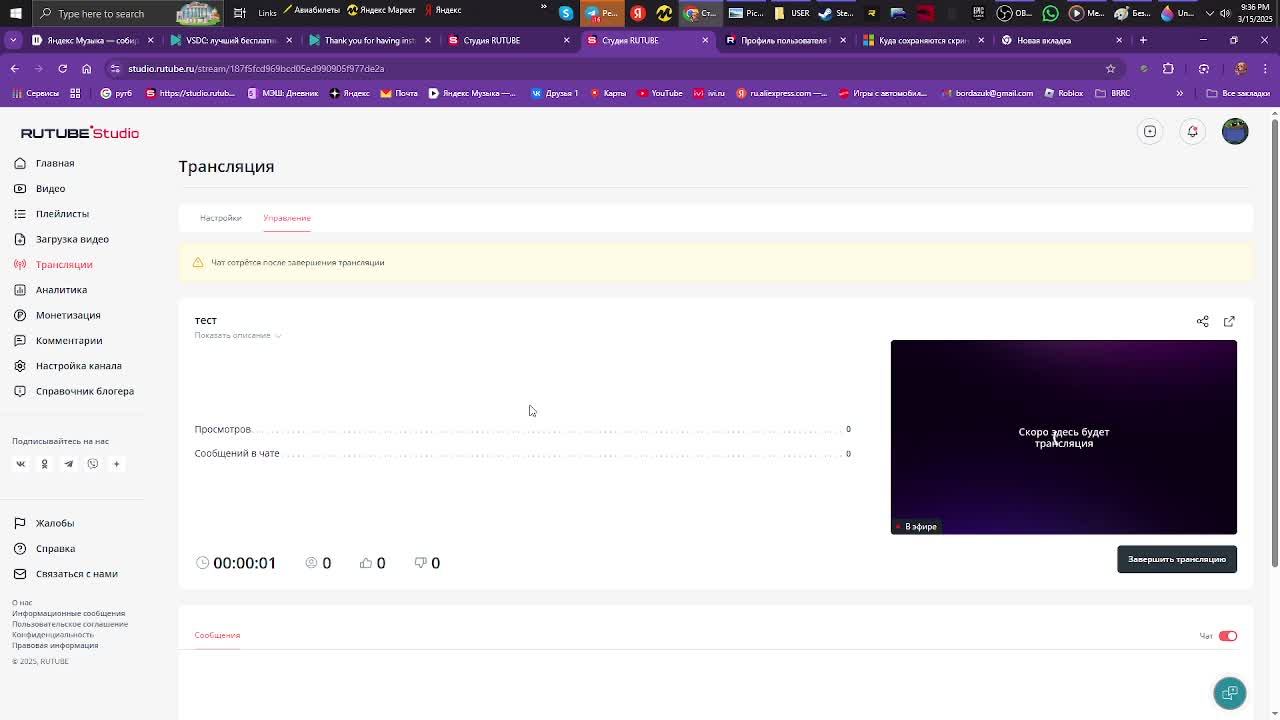The height and width of the screenshot is (720, 1280).
Task: Open notifications bell icon
Action: (1192, 131)
